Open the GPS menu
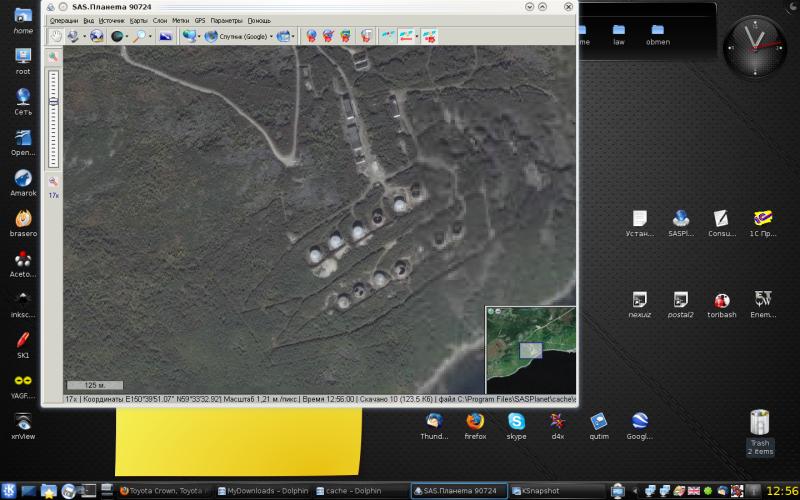This screenshot has height=500, width=800. click(x=200, y=20)
